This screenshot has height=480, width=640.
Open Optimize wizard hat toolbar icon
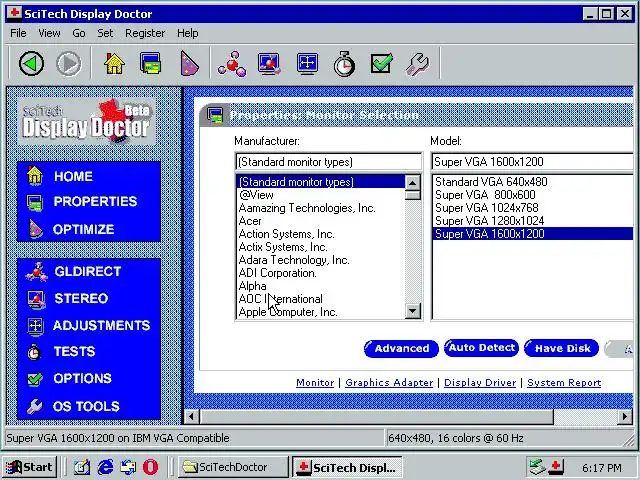(x=189, y=63)
